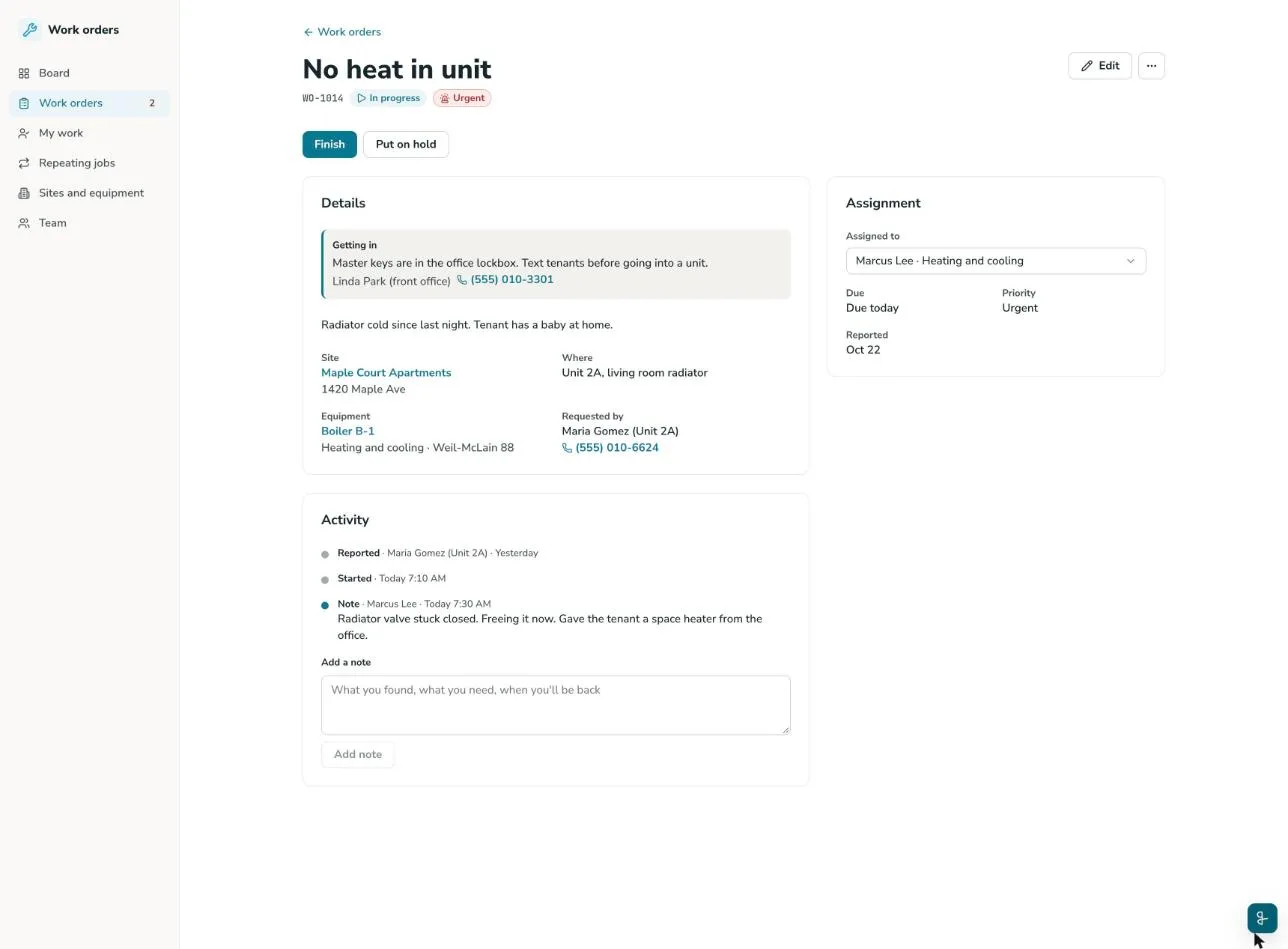Click the Getting in note heading

pos(355,245)
